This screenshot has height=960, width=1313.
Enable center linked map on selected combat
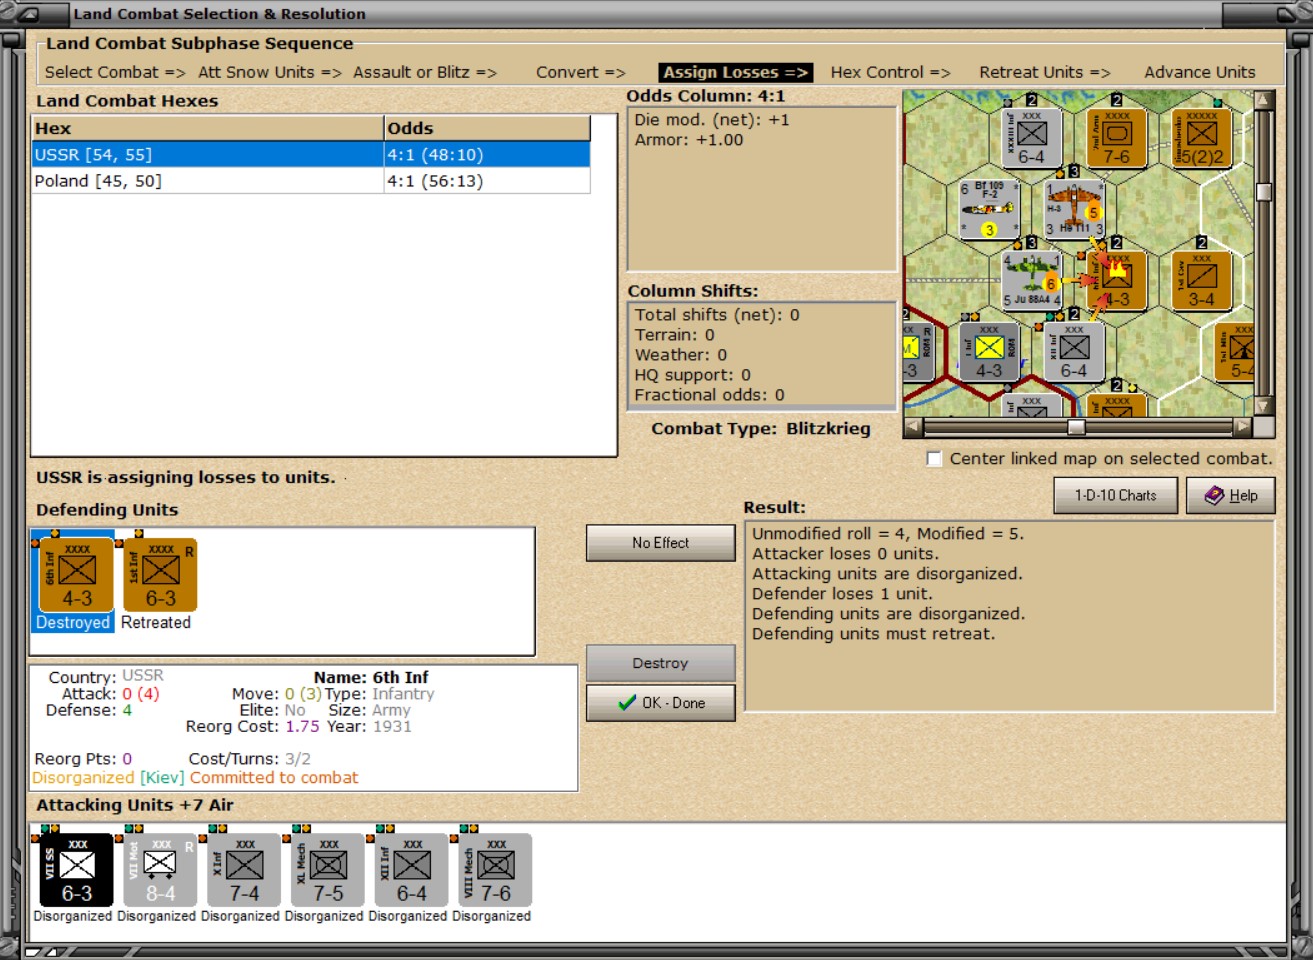tap(934, 459)
